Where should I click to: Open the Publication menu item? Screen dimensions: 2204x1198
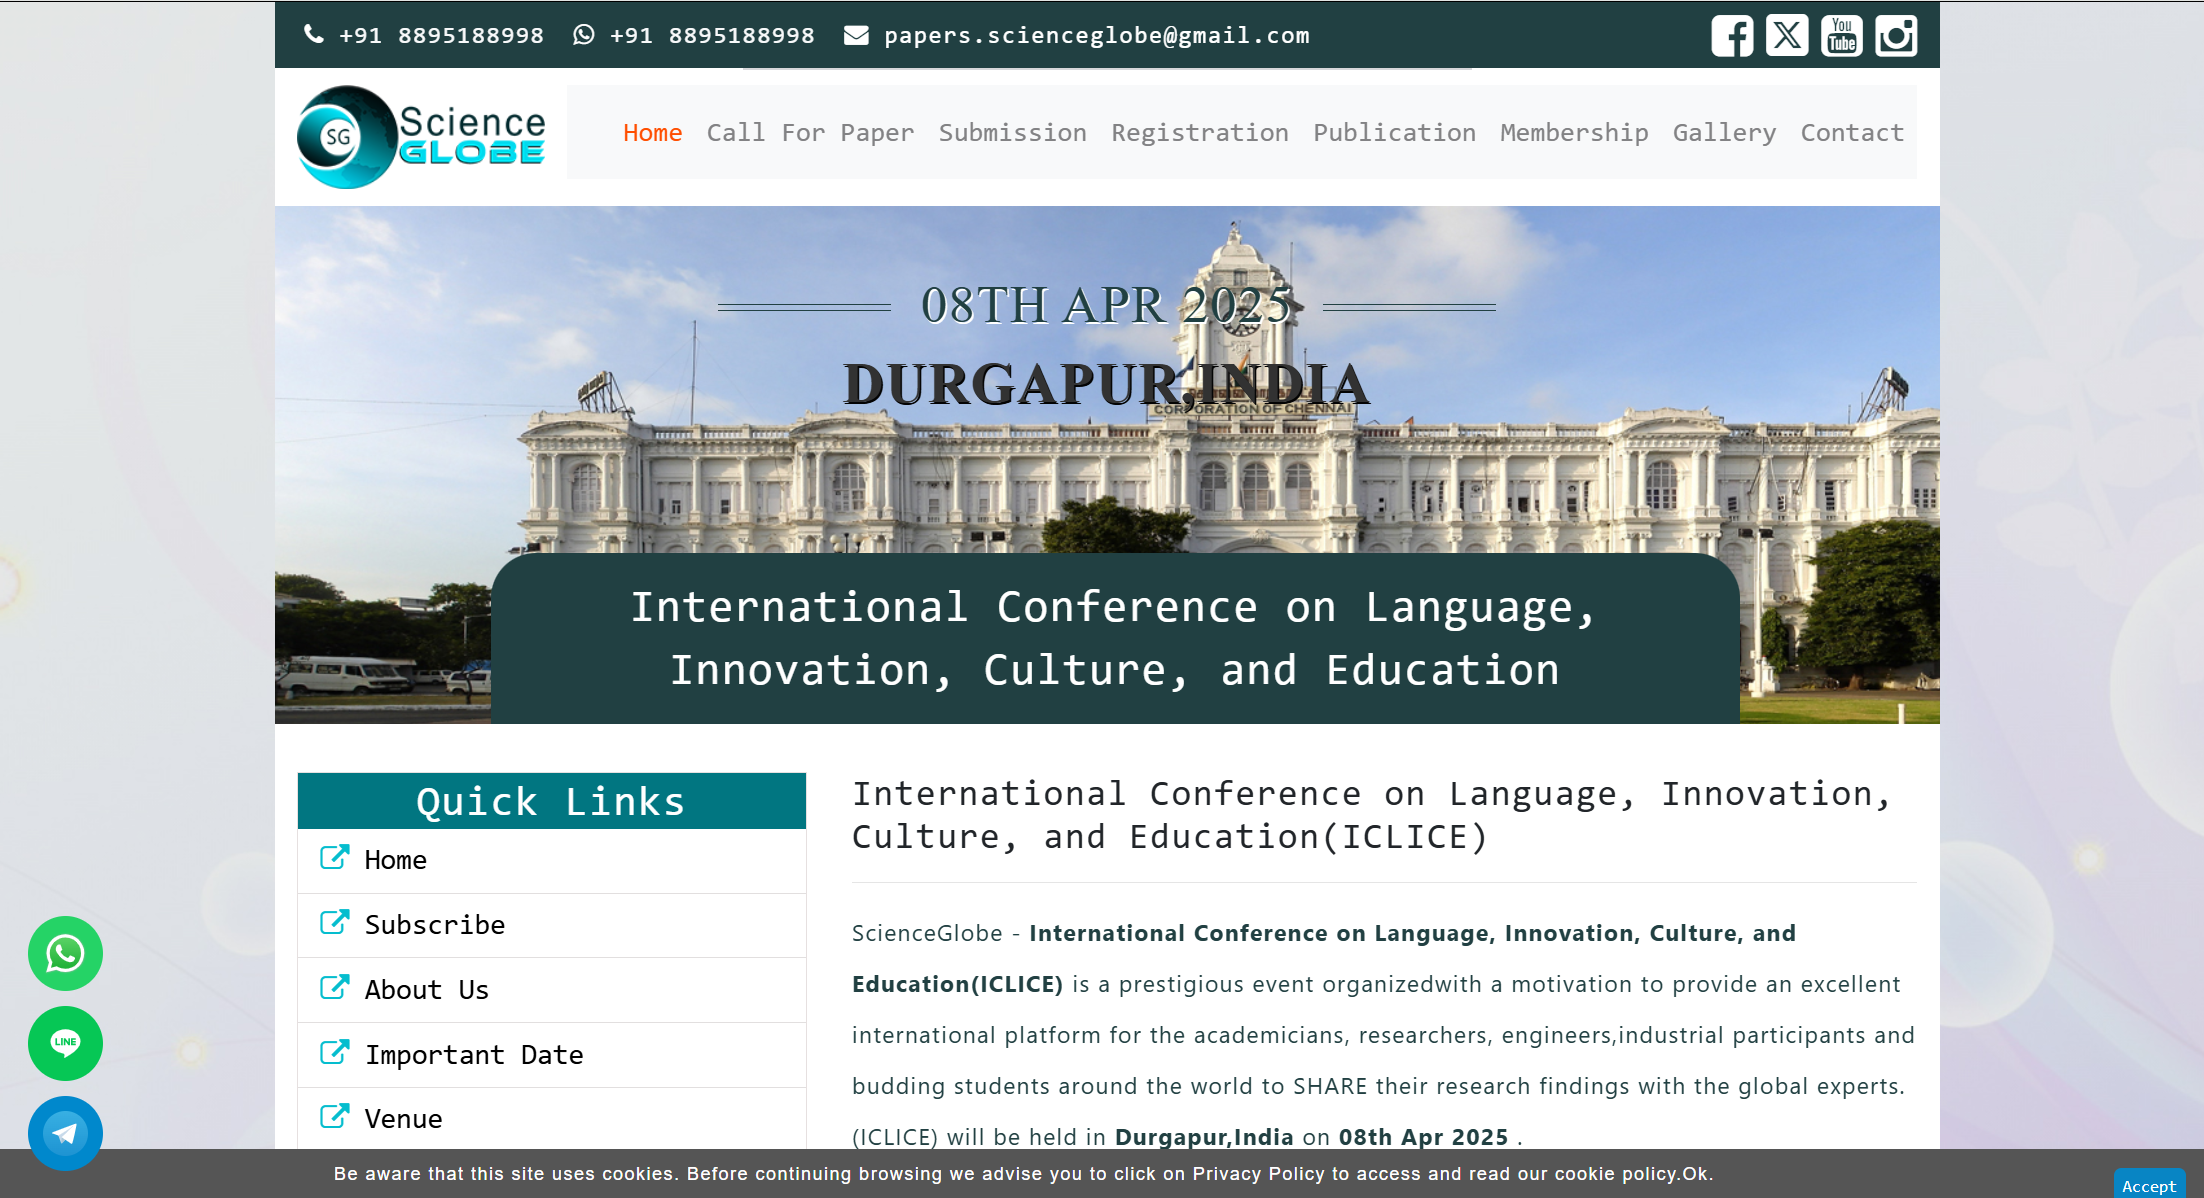(x=1394, y=133)
